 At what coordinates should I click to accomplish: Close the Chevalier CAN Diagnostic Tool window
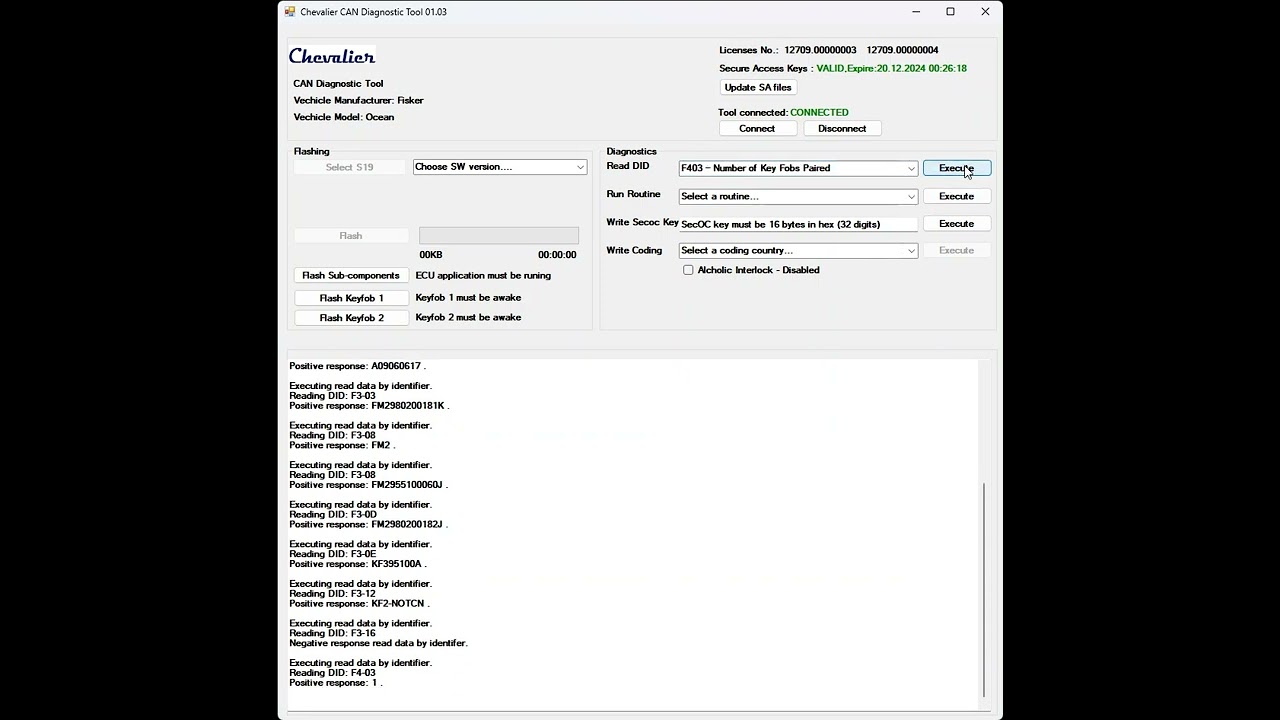click(x=985, y=12)
